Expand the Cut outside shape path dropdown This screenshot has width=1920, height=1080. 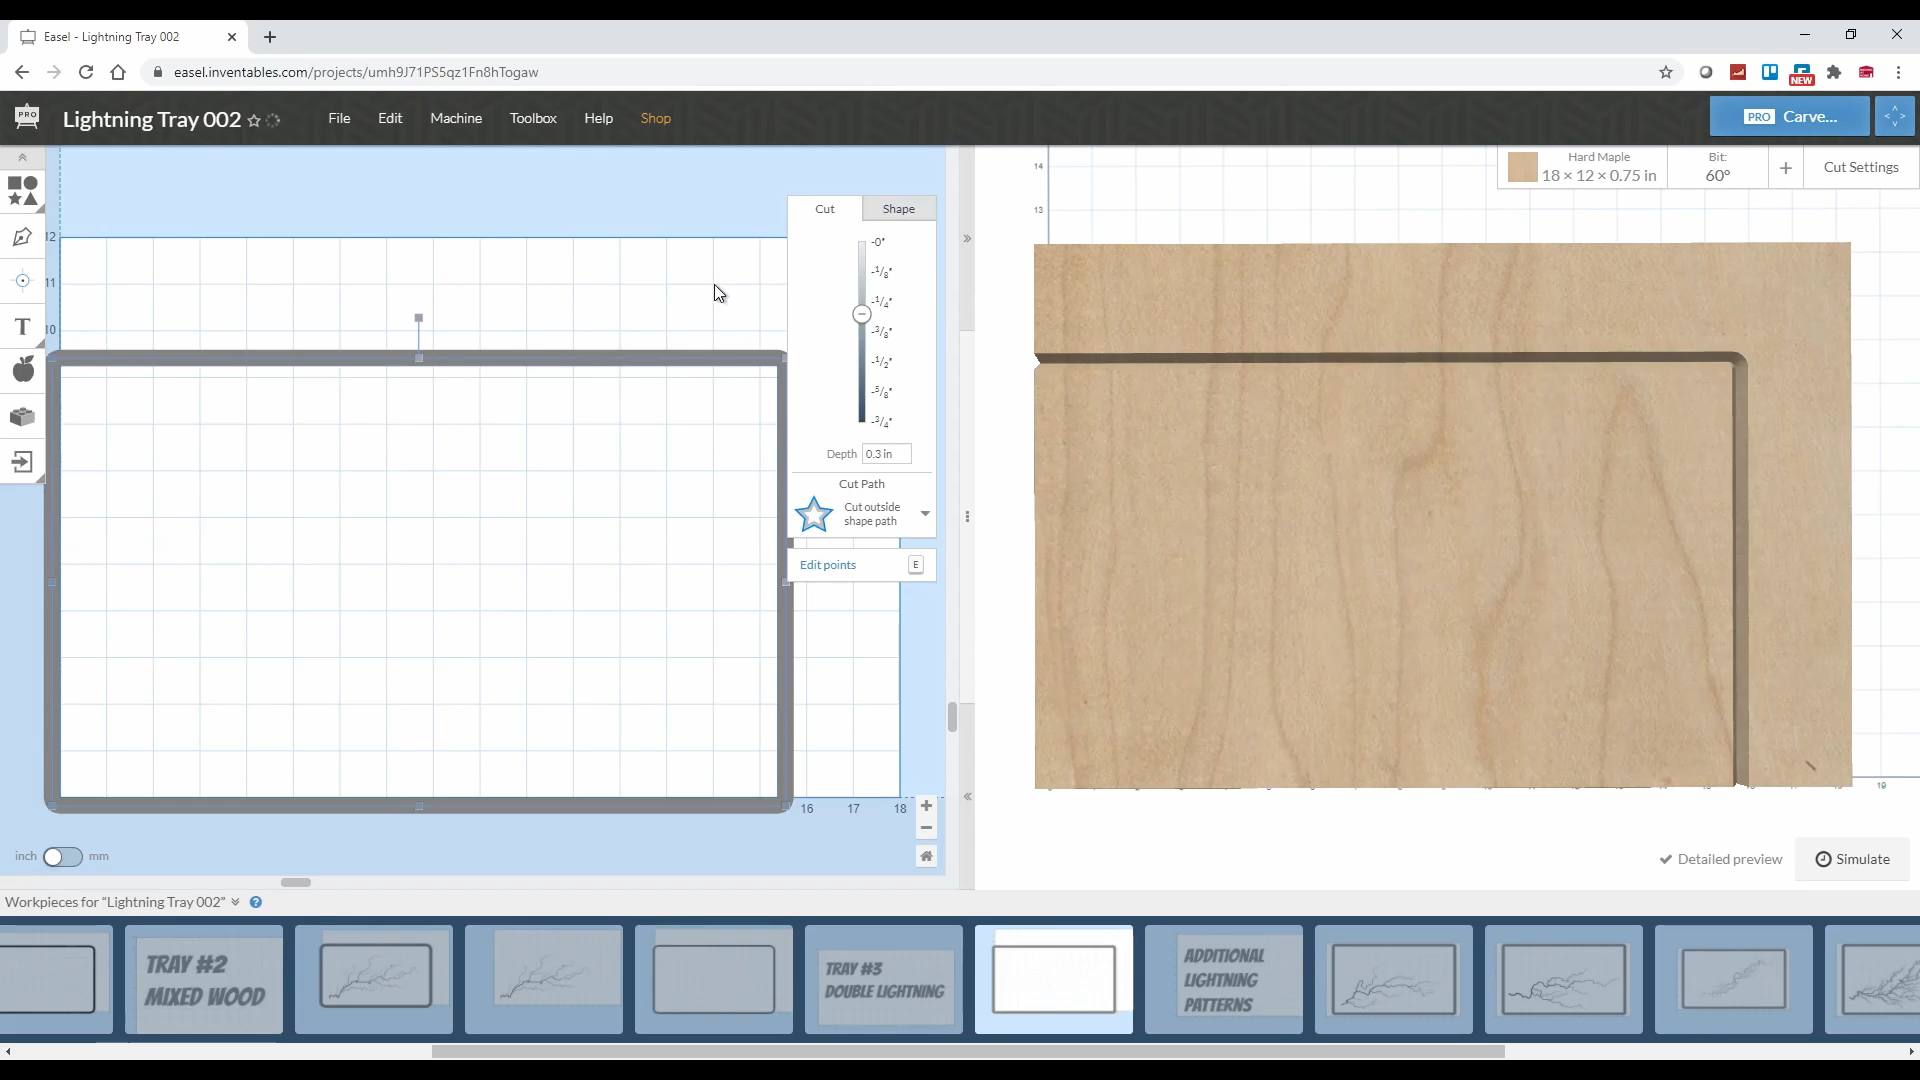pos(924,513)
